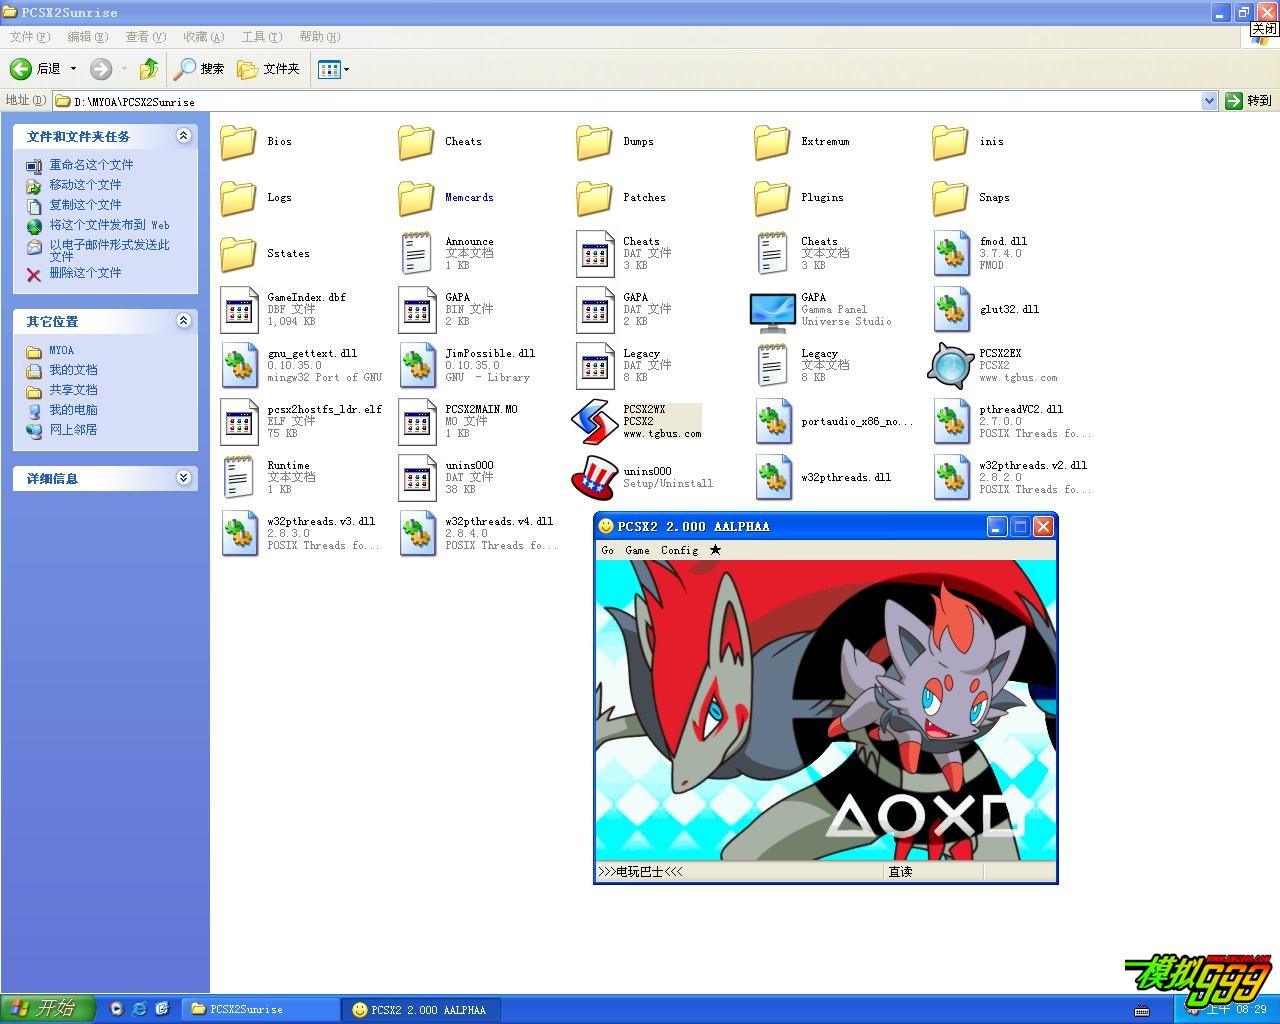Viewport: 1280px width, 1024px height.
Task: Open My Computer link in Other Places
Action: point(73,410)
